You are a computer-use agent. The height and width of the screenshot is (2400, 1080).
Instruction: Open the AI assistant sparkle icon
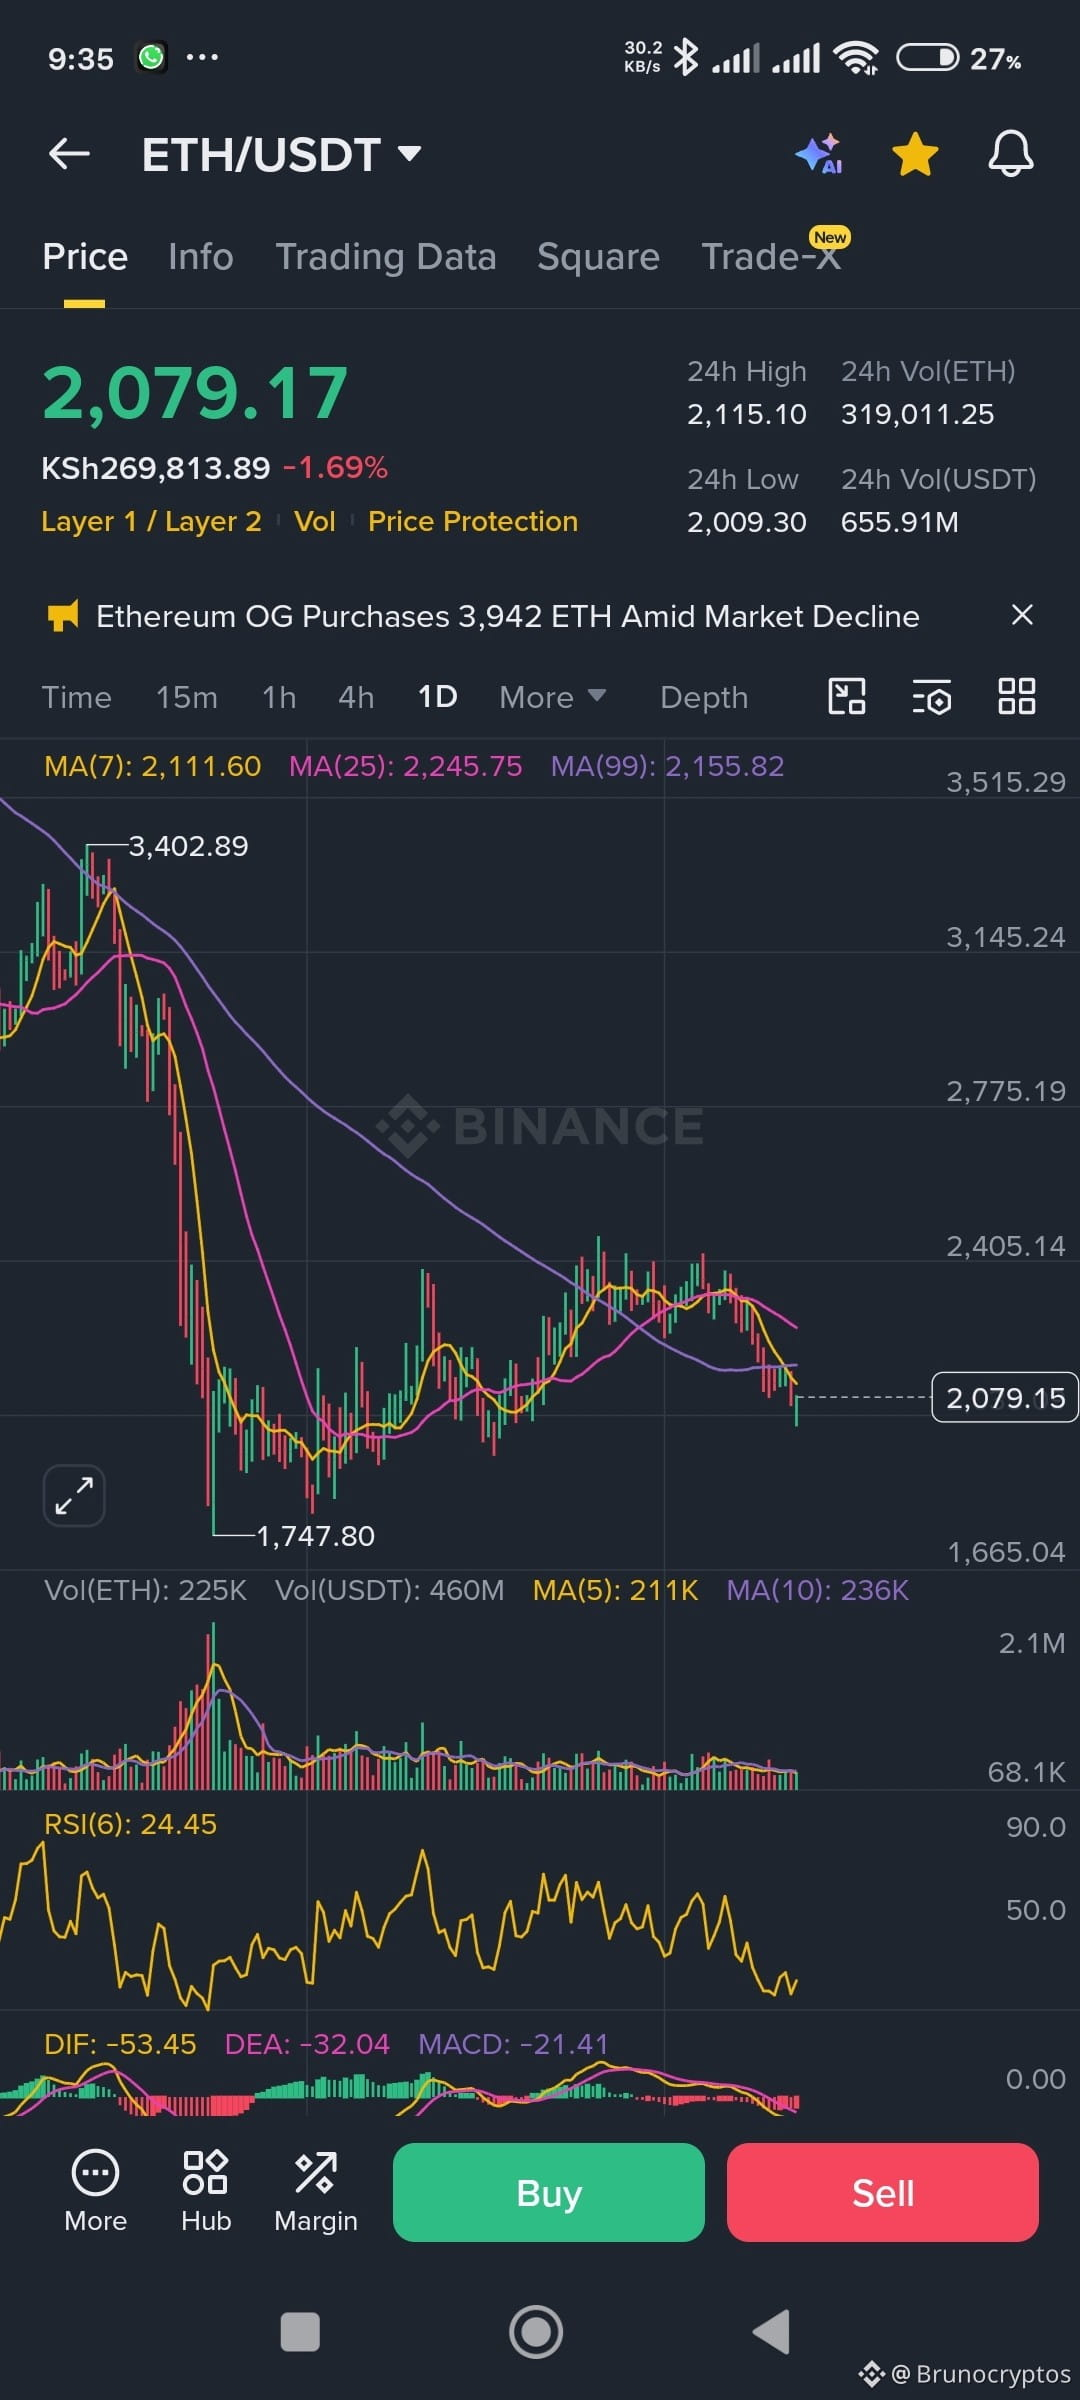pyautogui.click(x=819, y=155)
